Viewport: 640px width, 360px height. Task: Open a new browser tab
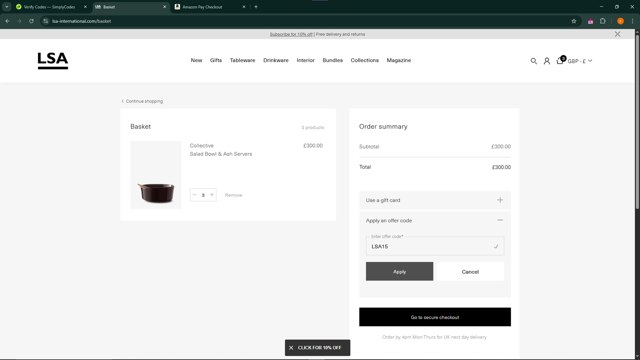coord(256,7)
